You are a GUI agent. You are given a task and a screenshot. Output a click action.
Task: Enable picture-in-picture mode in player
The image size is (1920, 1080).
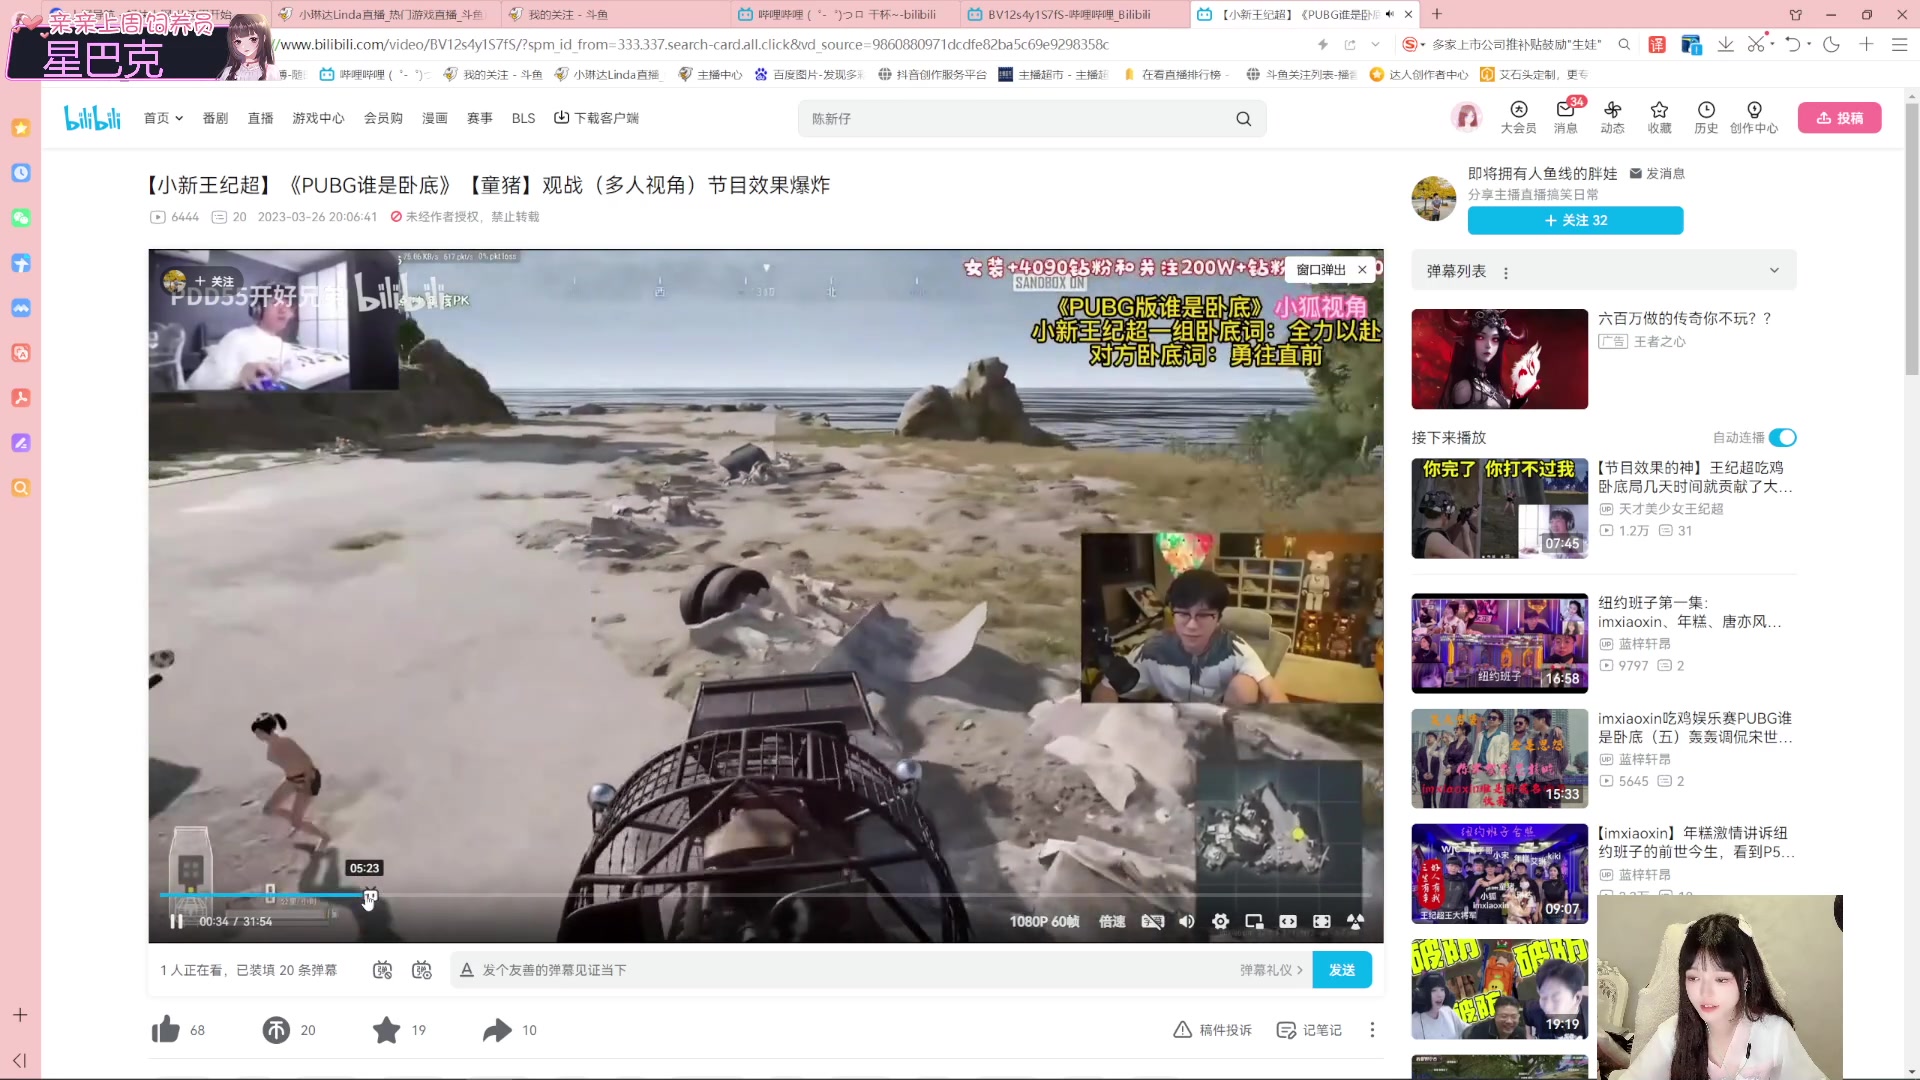1254,921
